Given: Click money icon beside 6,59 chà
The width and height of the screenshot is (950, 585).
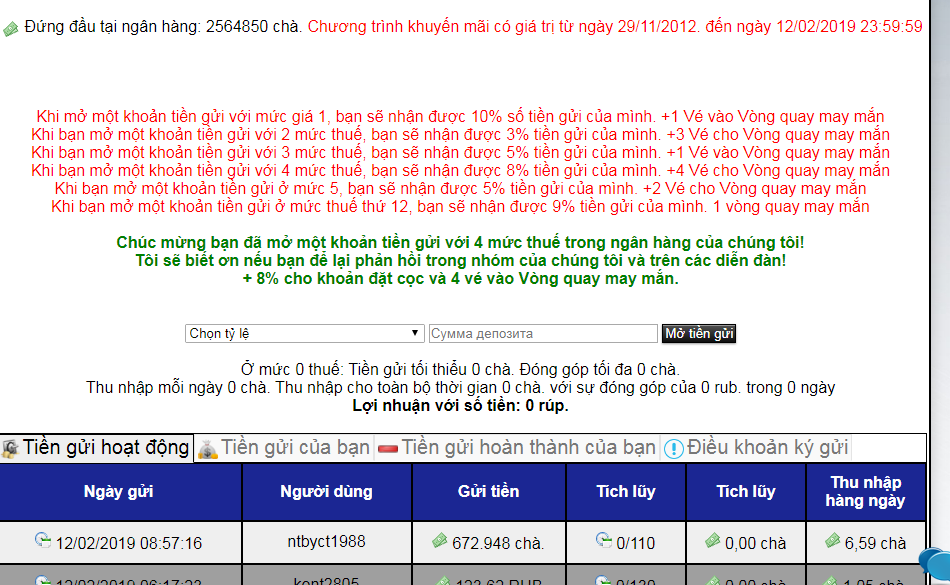Looking at the screenshot, I should 833,540.
